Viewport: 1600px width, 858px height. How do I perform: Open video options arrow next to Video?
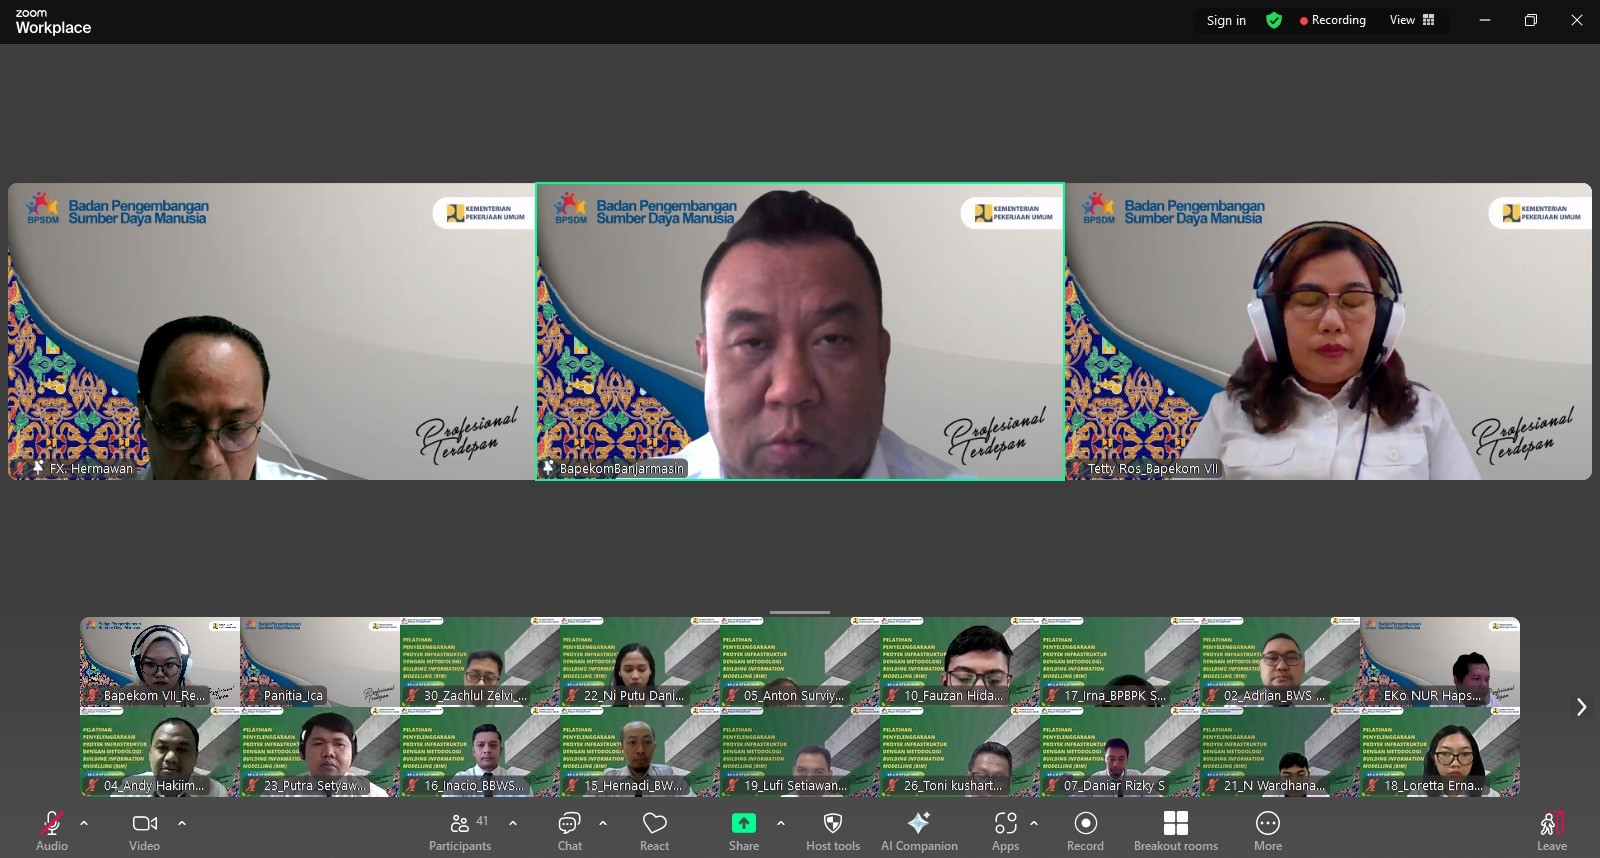[182, 823]
